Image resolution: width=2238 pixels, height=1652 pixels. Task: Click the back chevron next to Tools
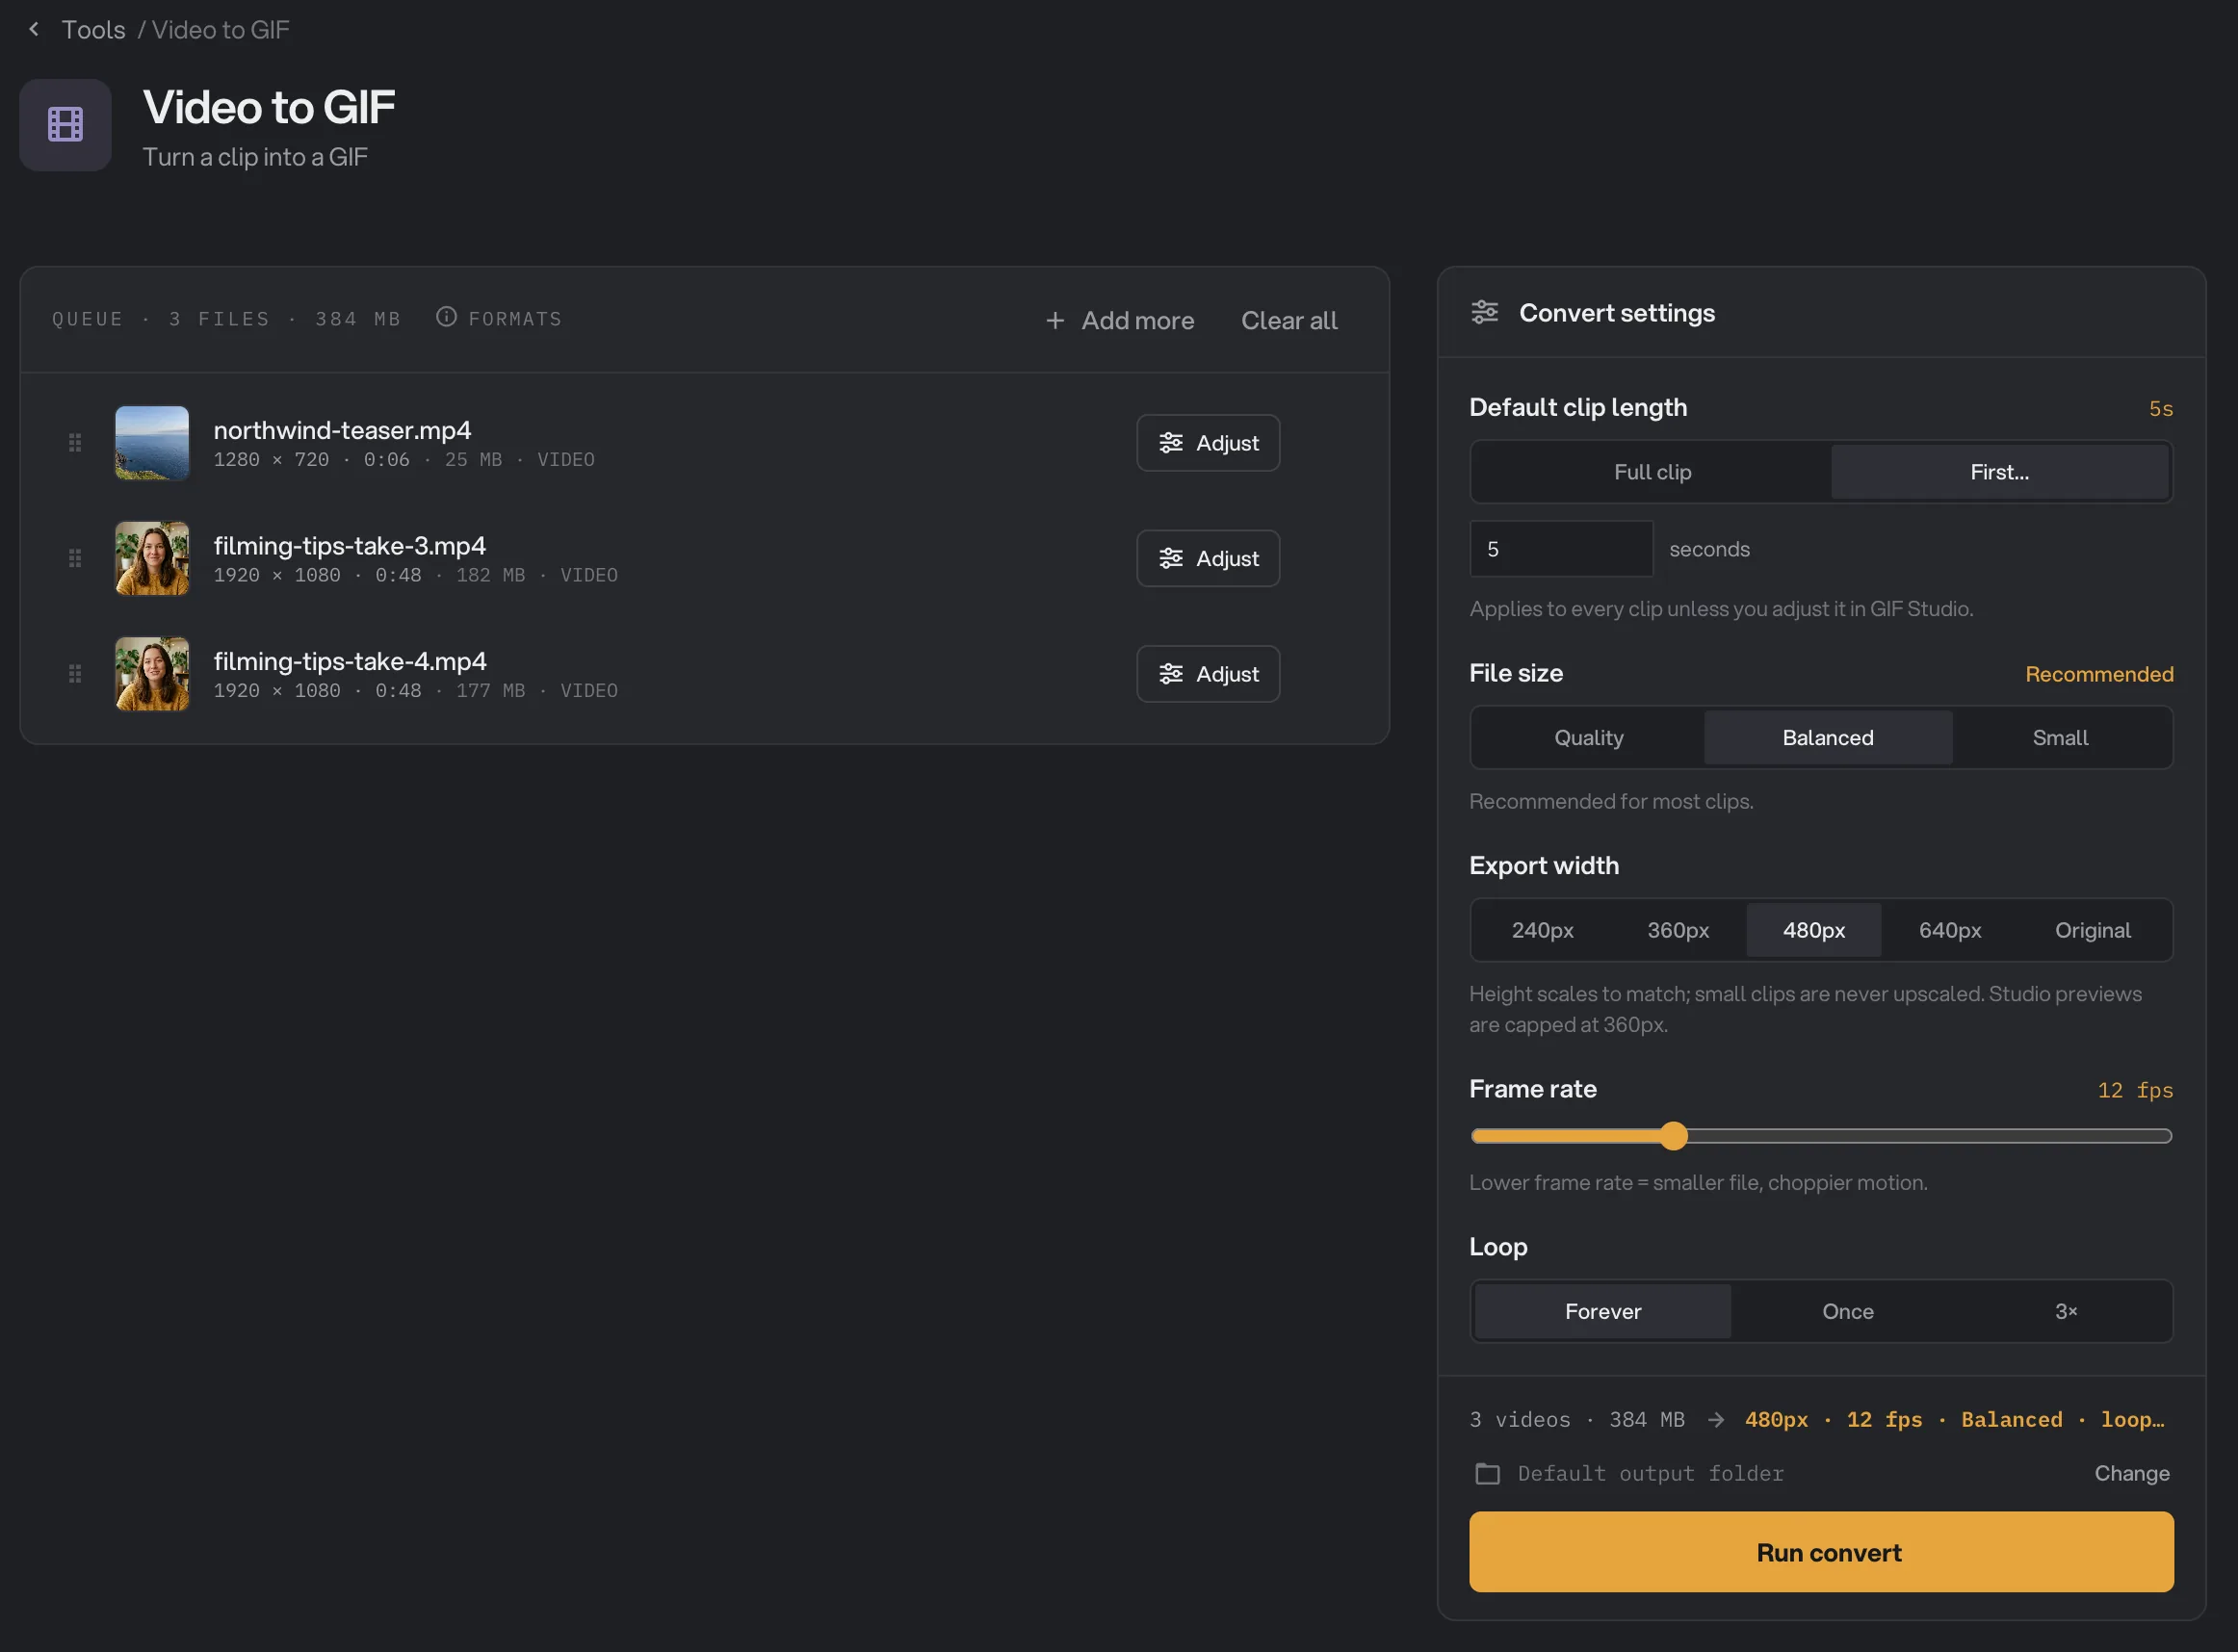click(x=34, y=29)
